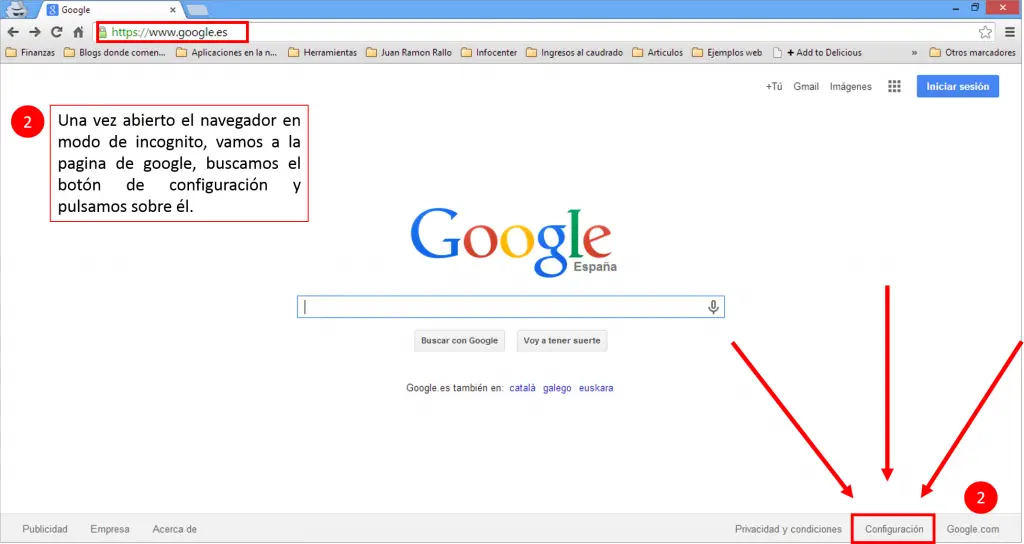The width and height of the screenshot is (1024, 544).
Task: Bookmark this page with the star icon
Action: (985, 32)
